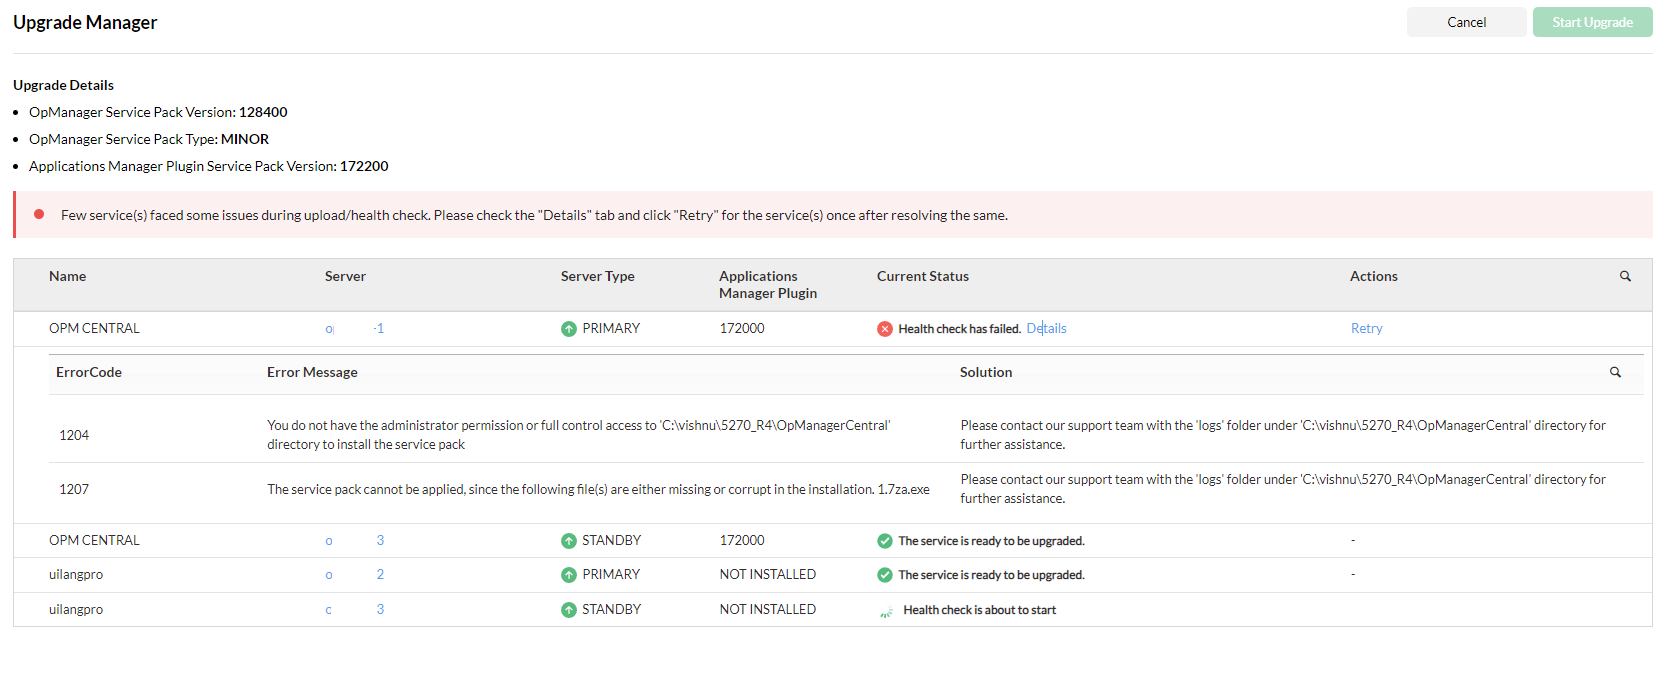Retry the health check for OPM CENTRAL primary
1669x673 pixels.
point(1366,328)
